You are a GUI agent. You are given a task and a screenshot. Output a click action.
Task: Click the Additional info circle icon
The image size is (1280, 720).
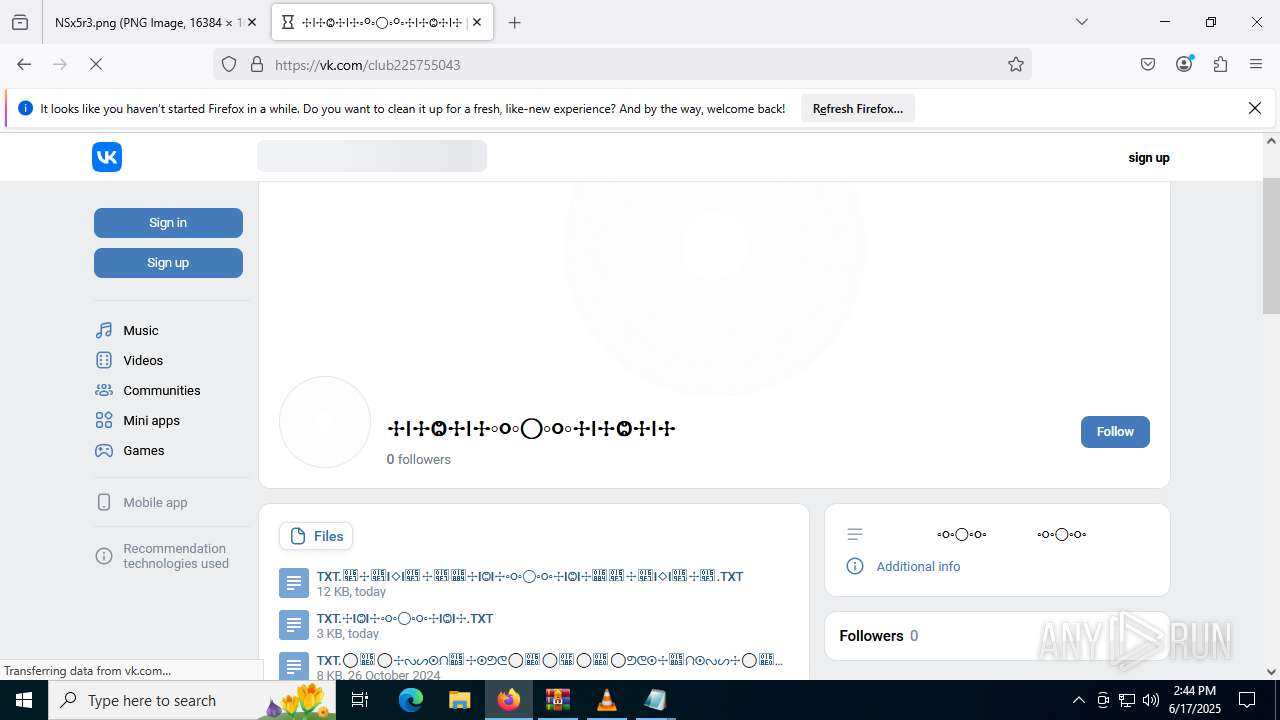tap(855, 566)
